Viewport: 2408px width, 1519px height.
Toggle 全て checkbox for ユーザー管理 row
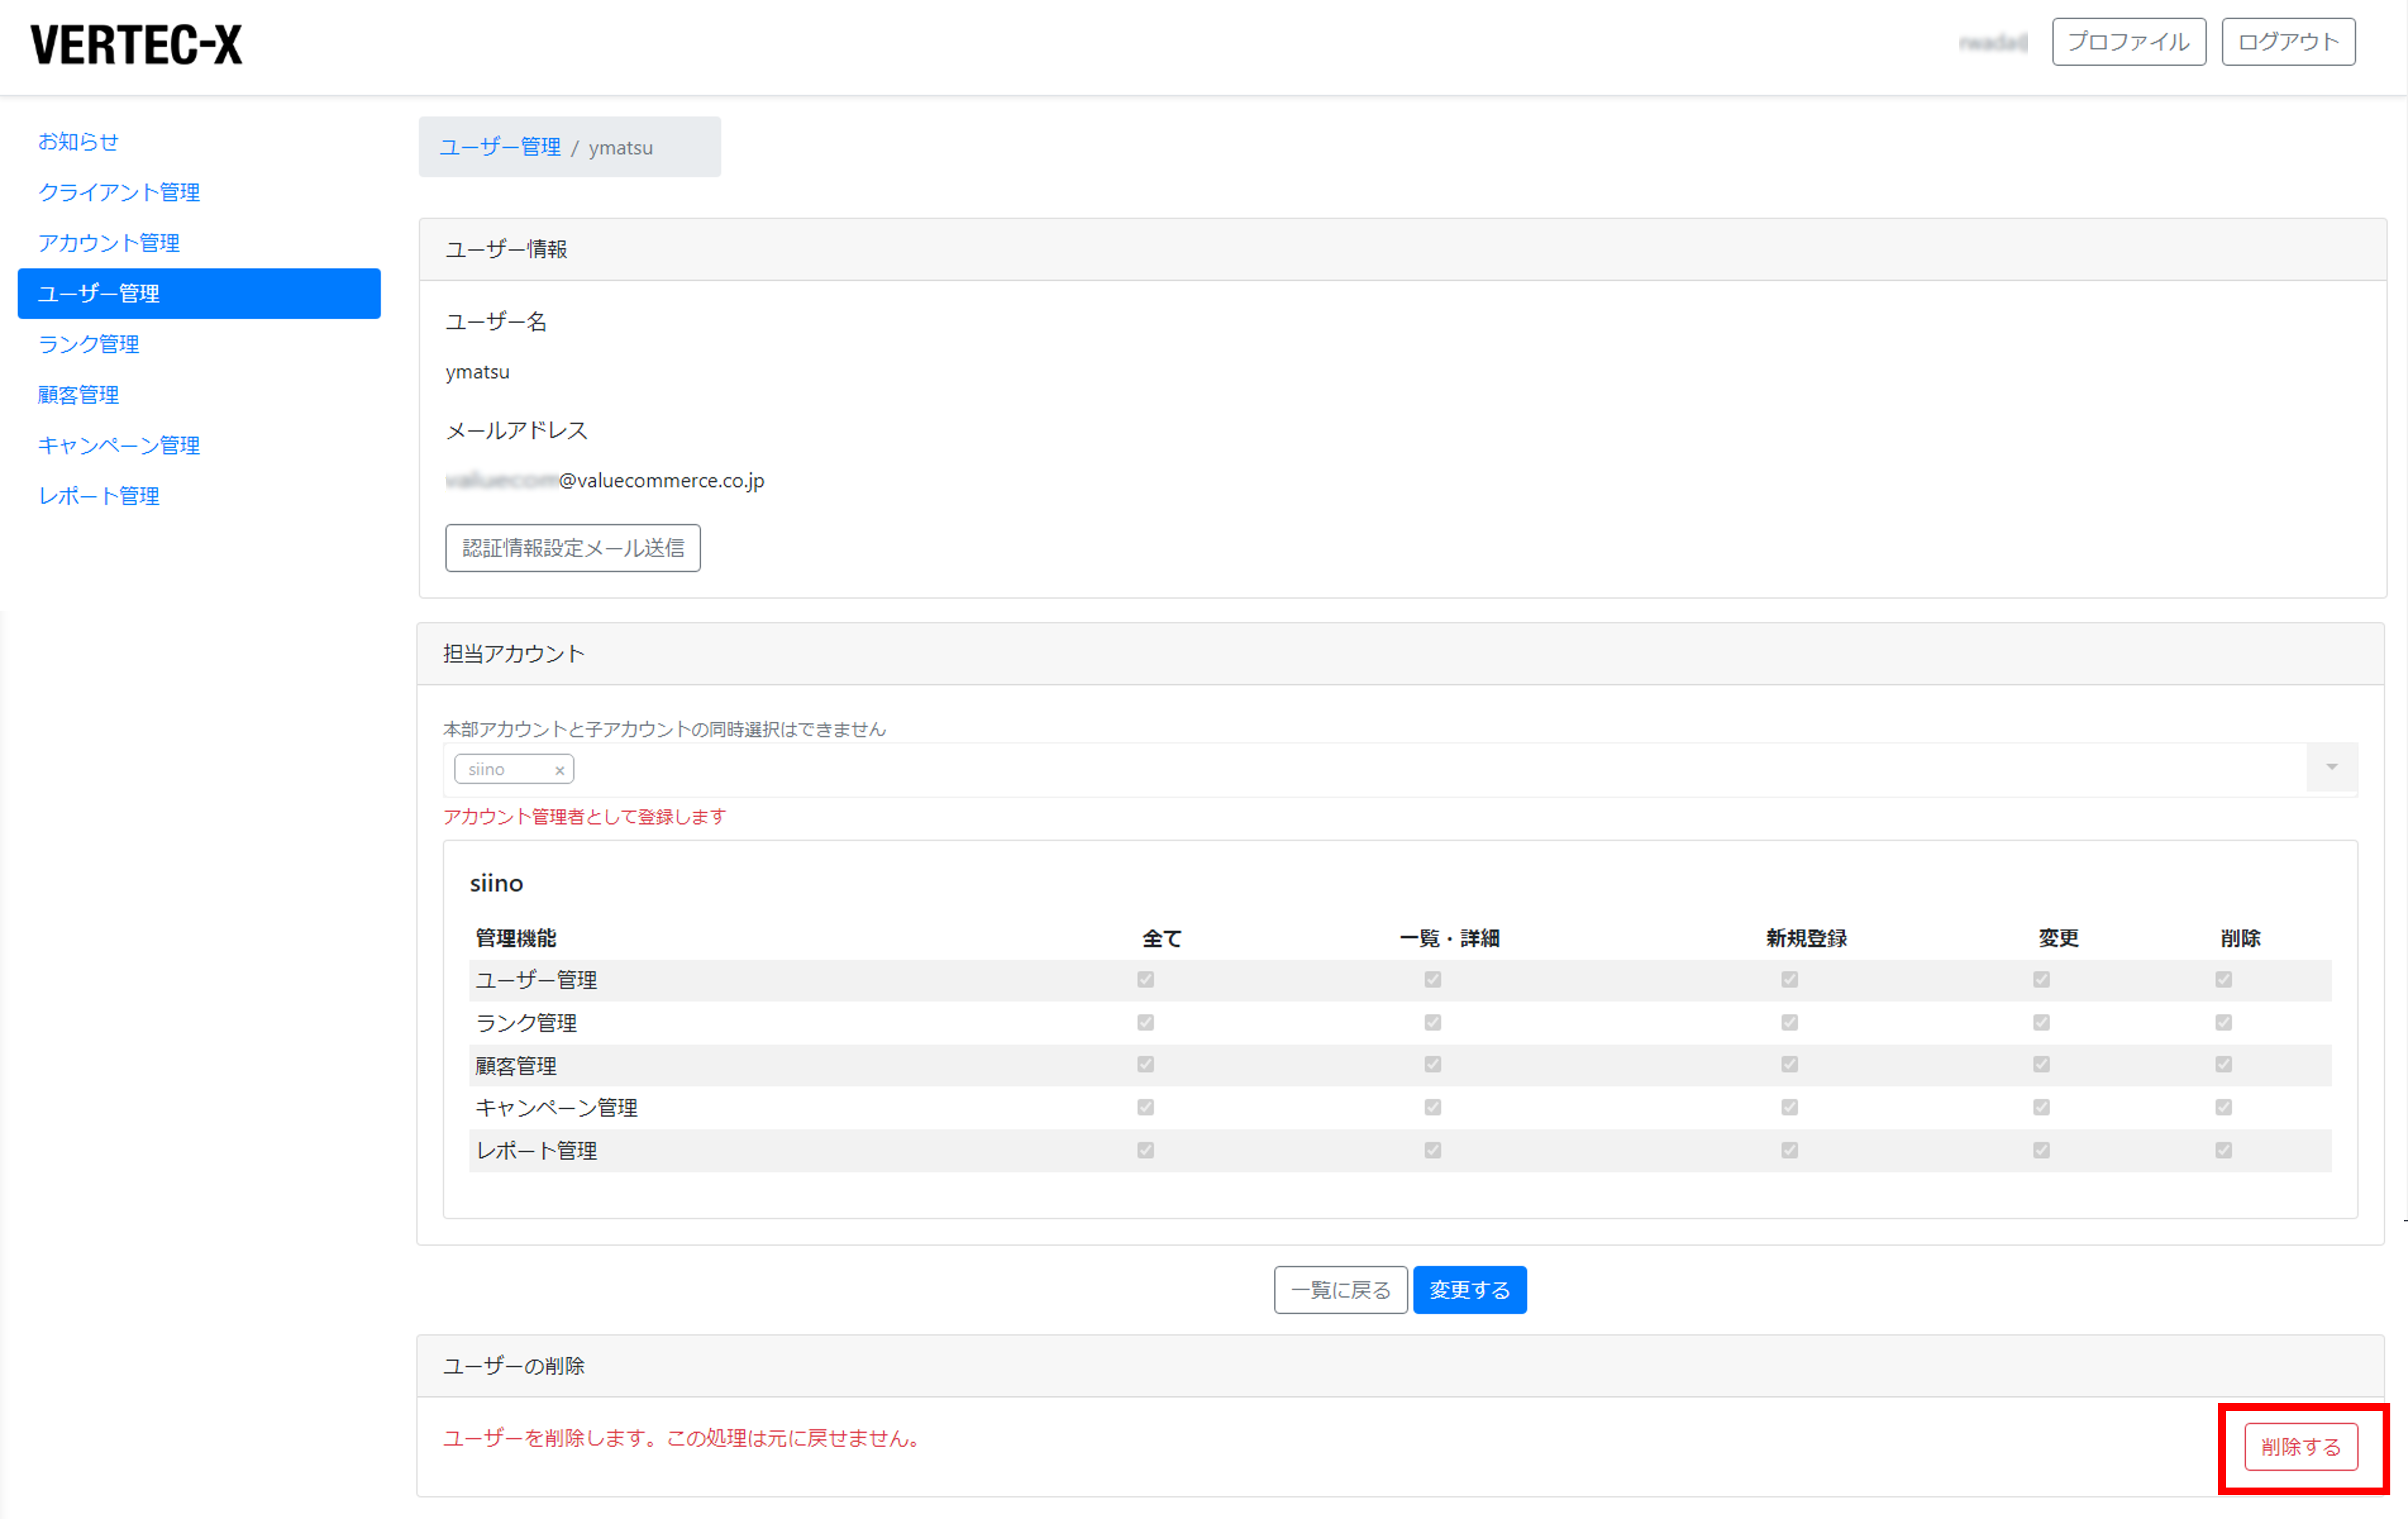1145,980
